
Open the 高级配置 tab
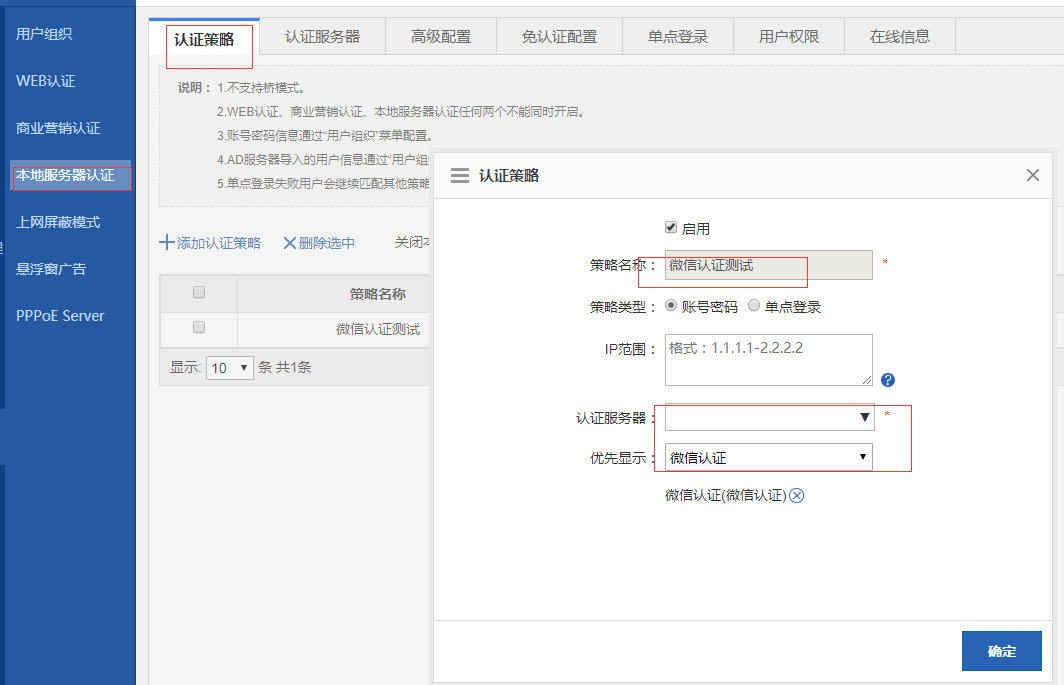tap(441, 37)
